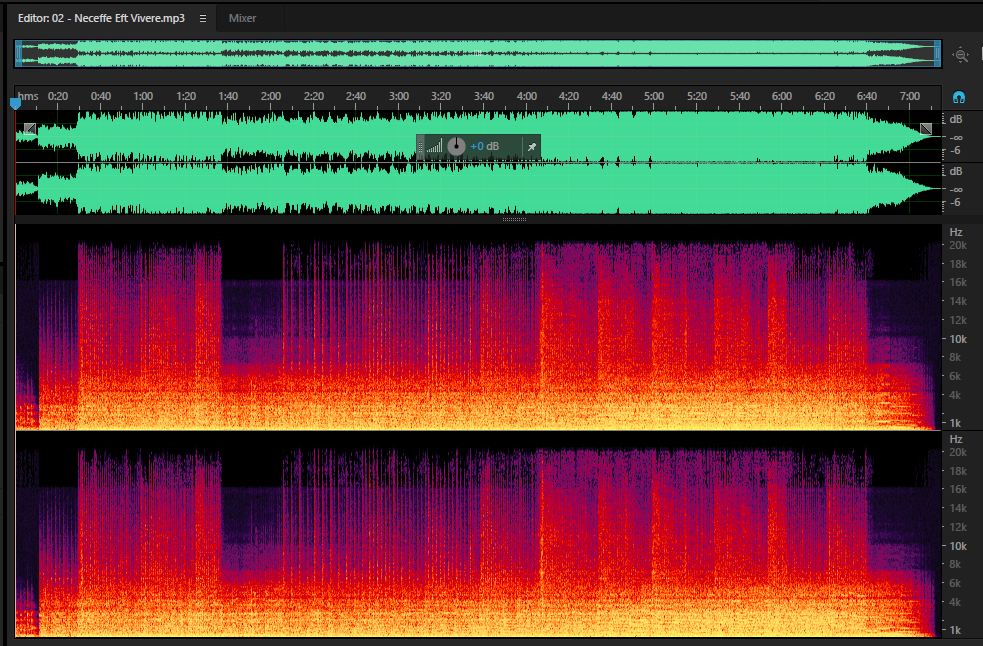The width and height of the screenshot is (983, 646).
Task: Click the upper spectrogram 1k frequency label
Action: (x=955, y=423)
